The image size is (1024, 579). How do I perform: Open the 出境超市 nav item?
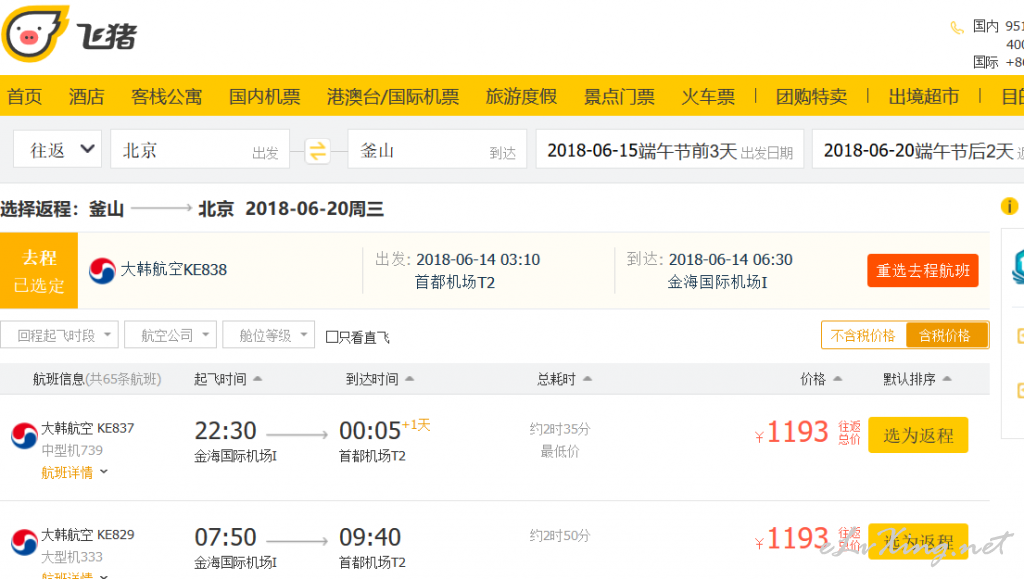click(x=923, y=97)
